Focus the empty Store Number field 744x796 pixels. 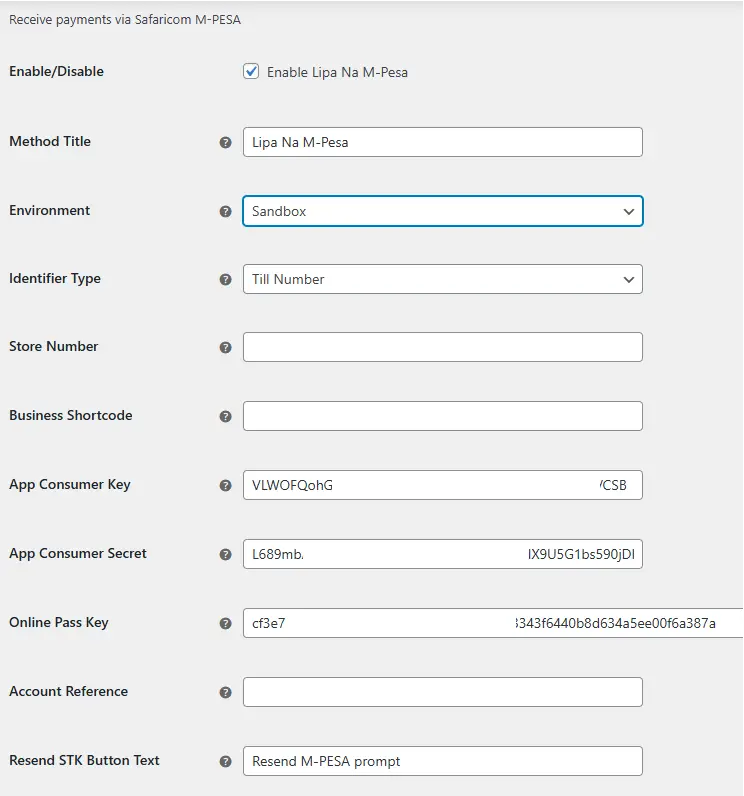click(443, 347)
